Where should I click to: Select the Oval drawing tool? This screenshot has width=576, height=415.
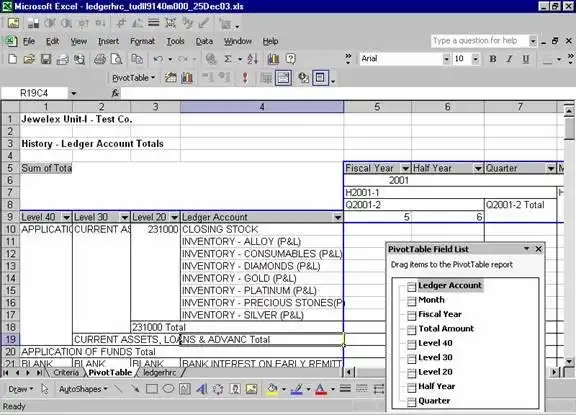(x=168, y=389)
